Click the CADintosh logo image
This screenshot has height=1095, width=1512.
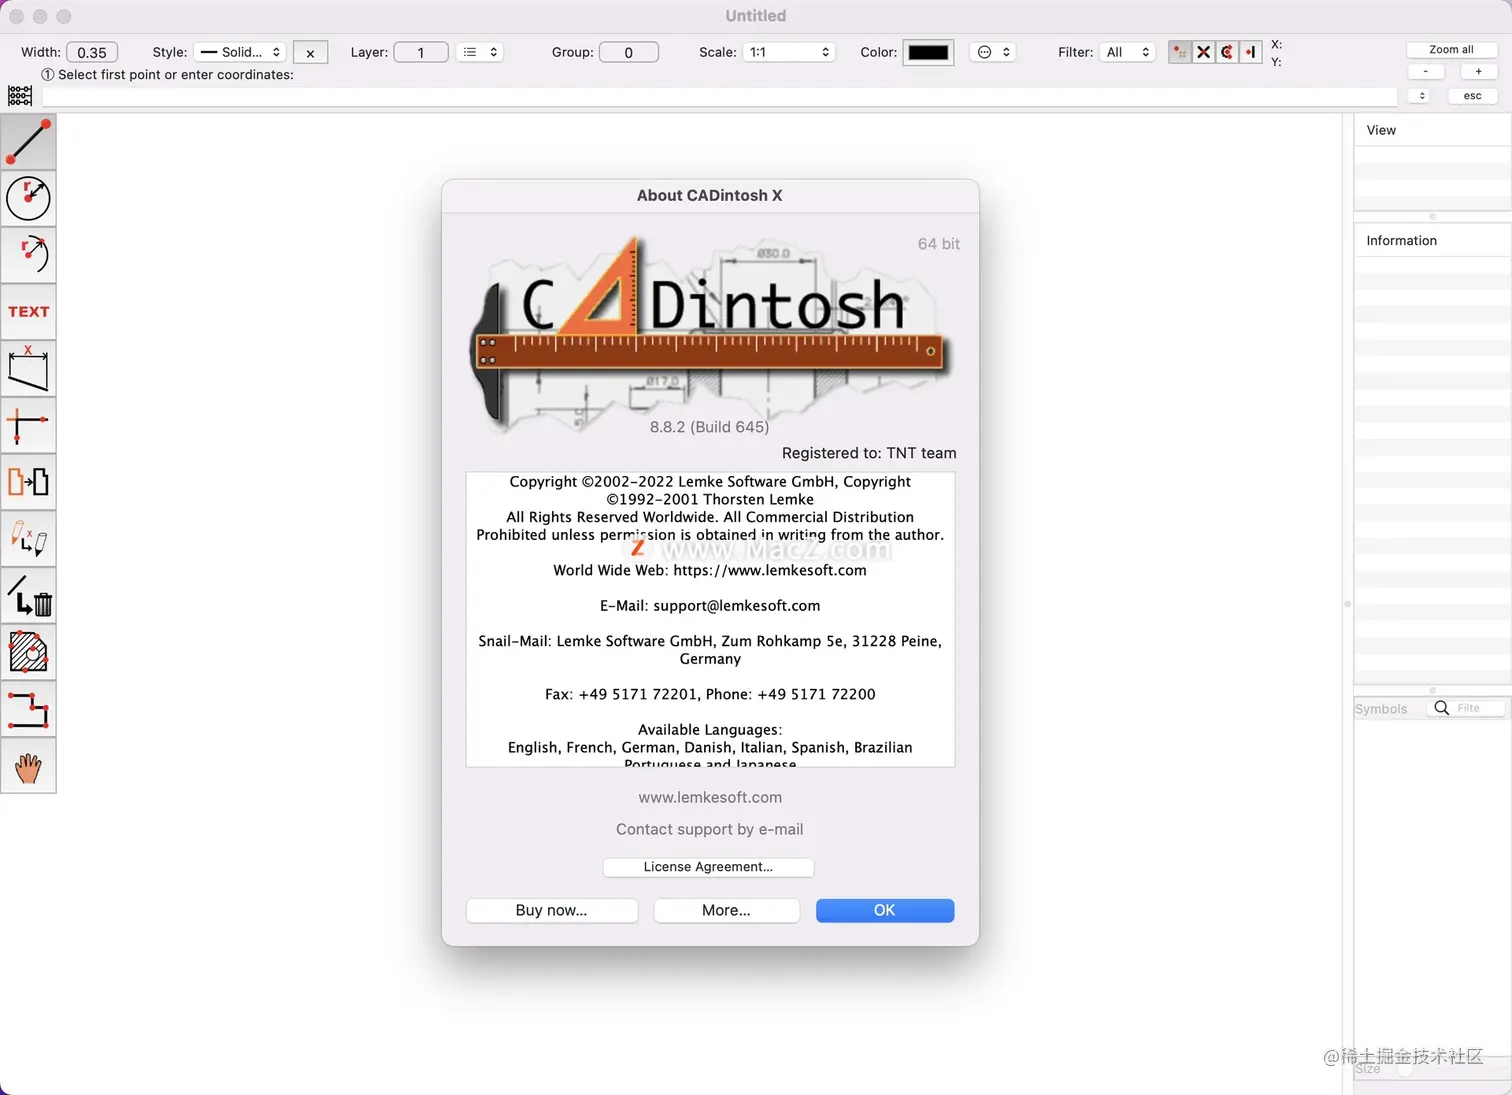pyautogui.click(x=710, y=334)
